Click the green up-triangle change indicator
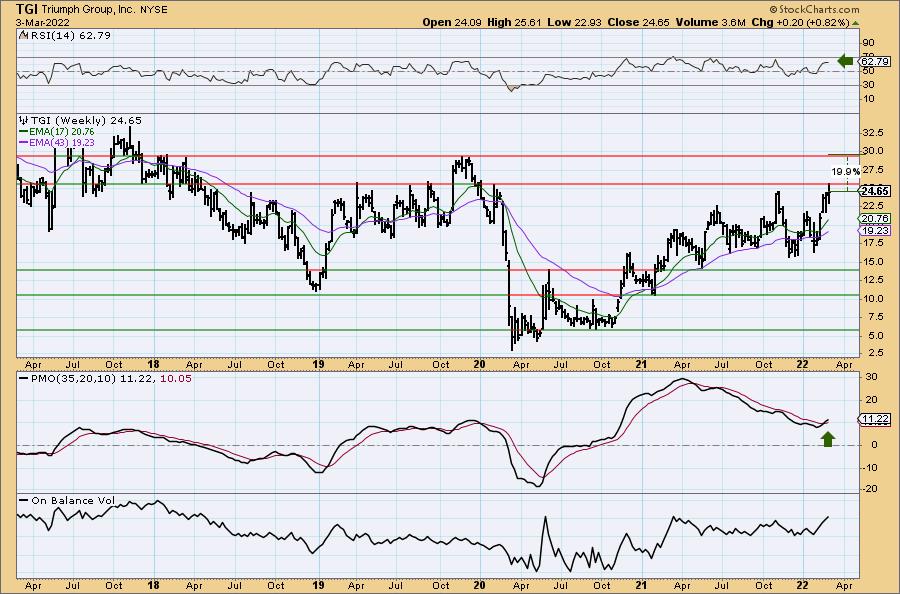The image size is (900, 594). tap(856, 23)
